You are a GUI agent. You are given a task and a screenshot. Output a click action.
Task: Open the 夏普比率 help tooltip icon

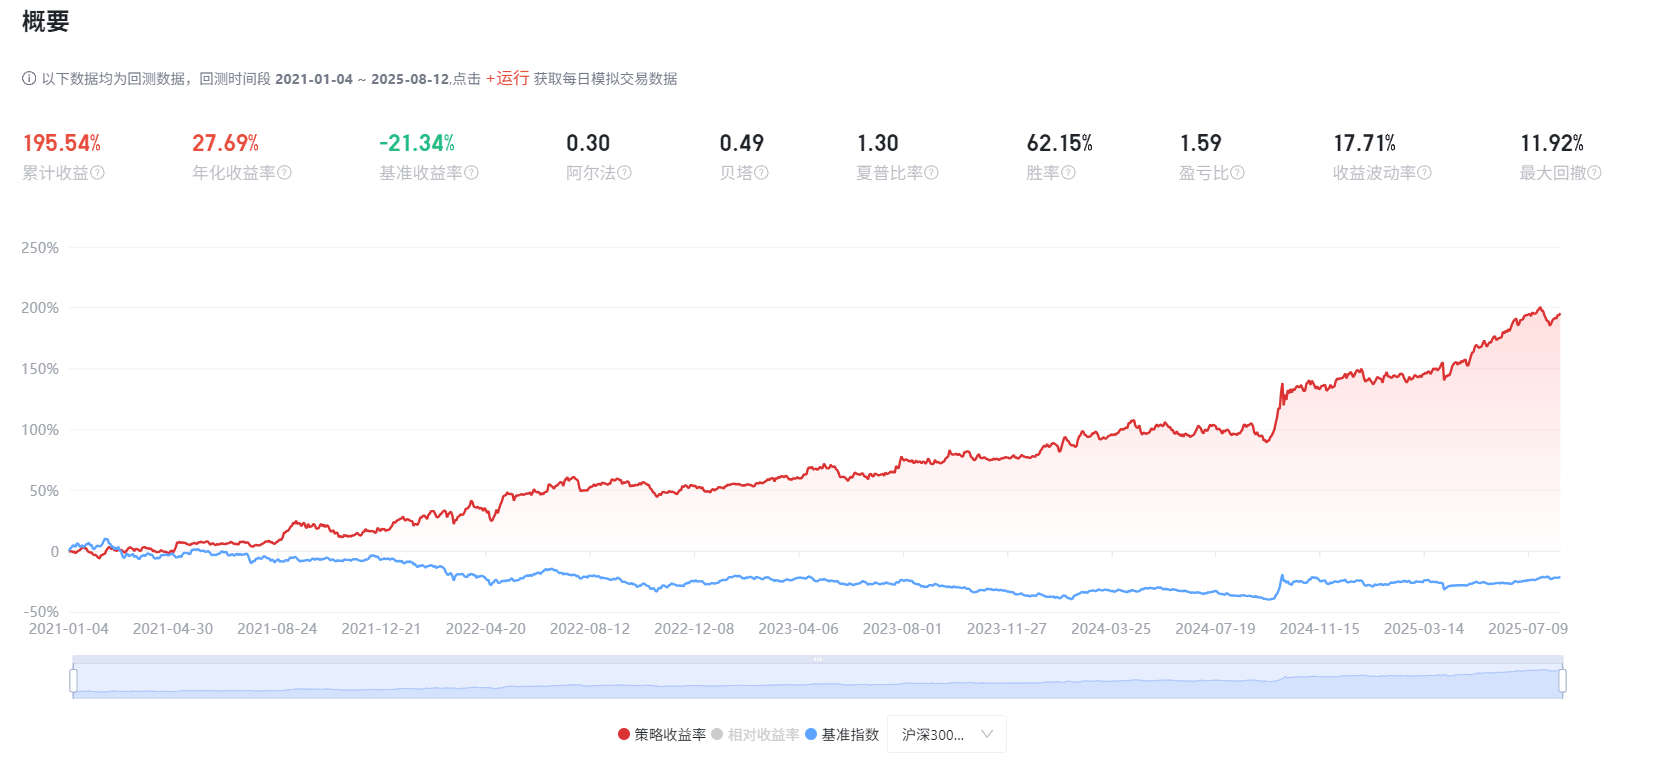click(931, 173)
